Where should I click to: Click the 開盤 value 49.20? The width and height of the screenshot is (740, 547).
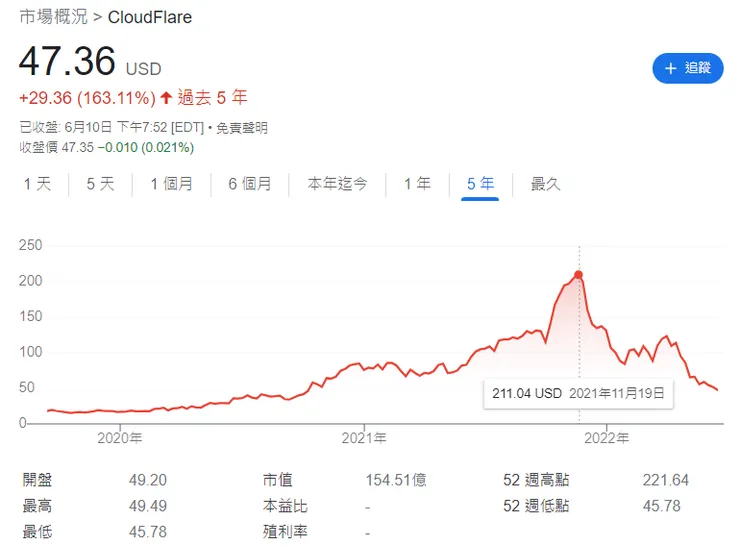pyautogui.click(x=148, y=480)
